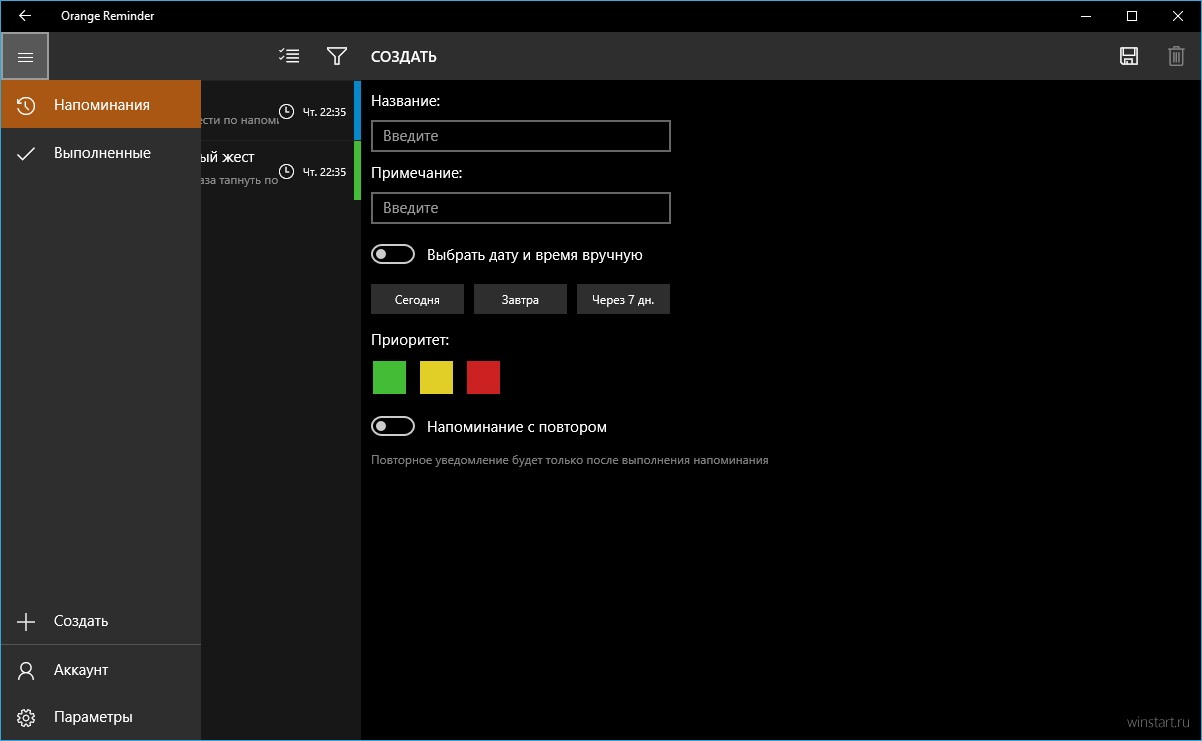This screenshot has width=1202, height=741.
Task: Choose 'Через 7 дн.' button
Action: pos(623,299)
